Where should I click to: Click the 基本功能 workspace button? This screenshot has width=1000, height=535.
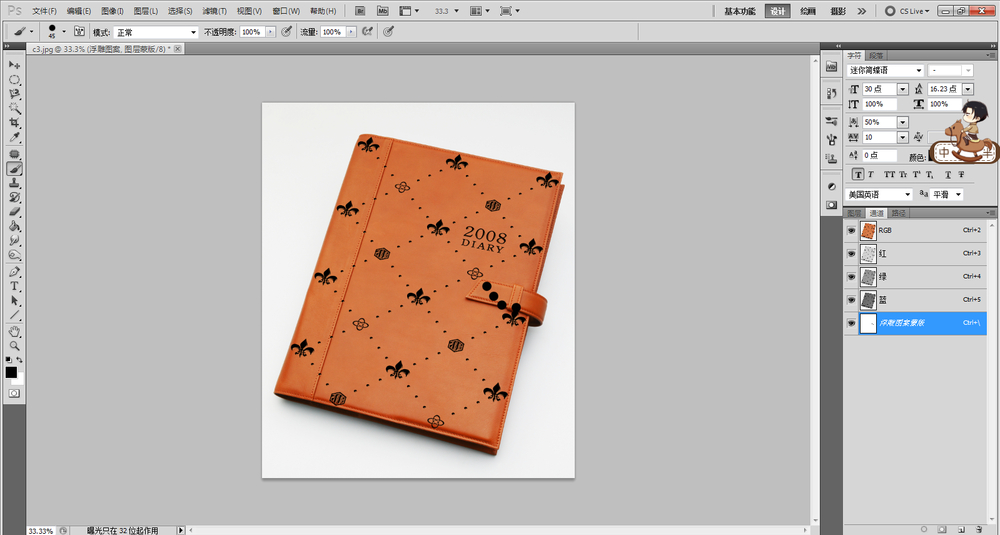point(741,11)
